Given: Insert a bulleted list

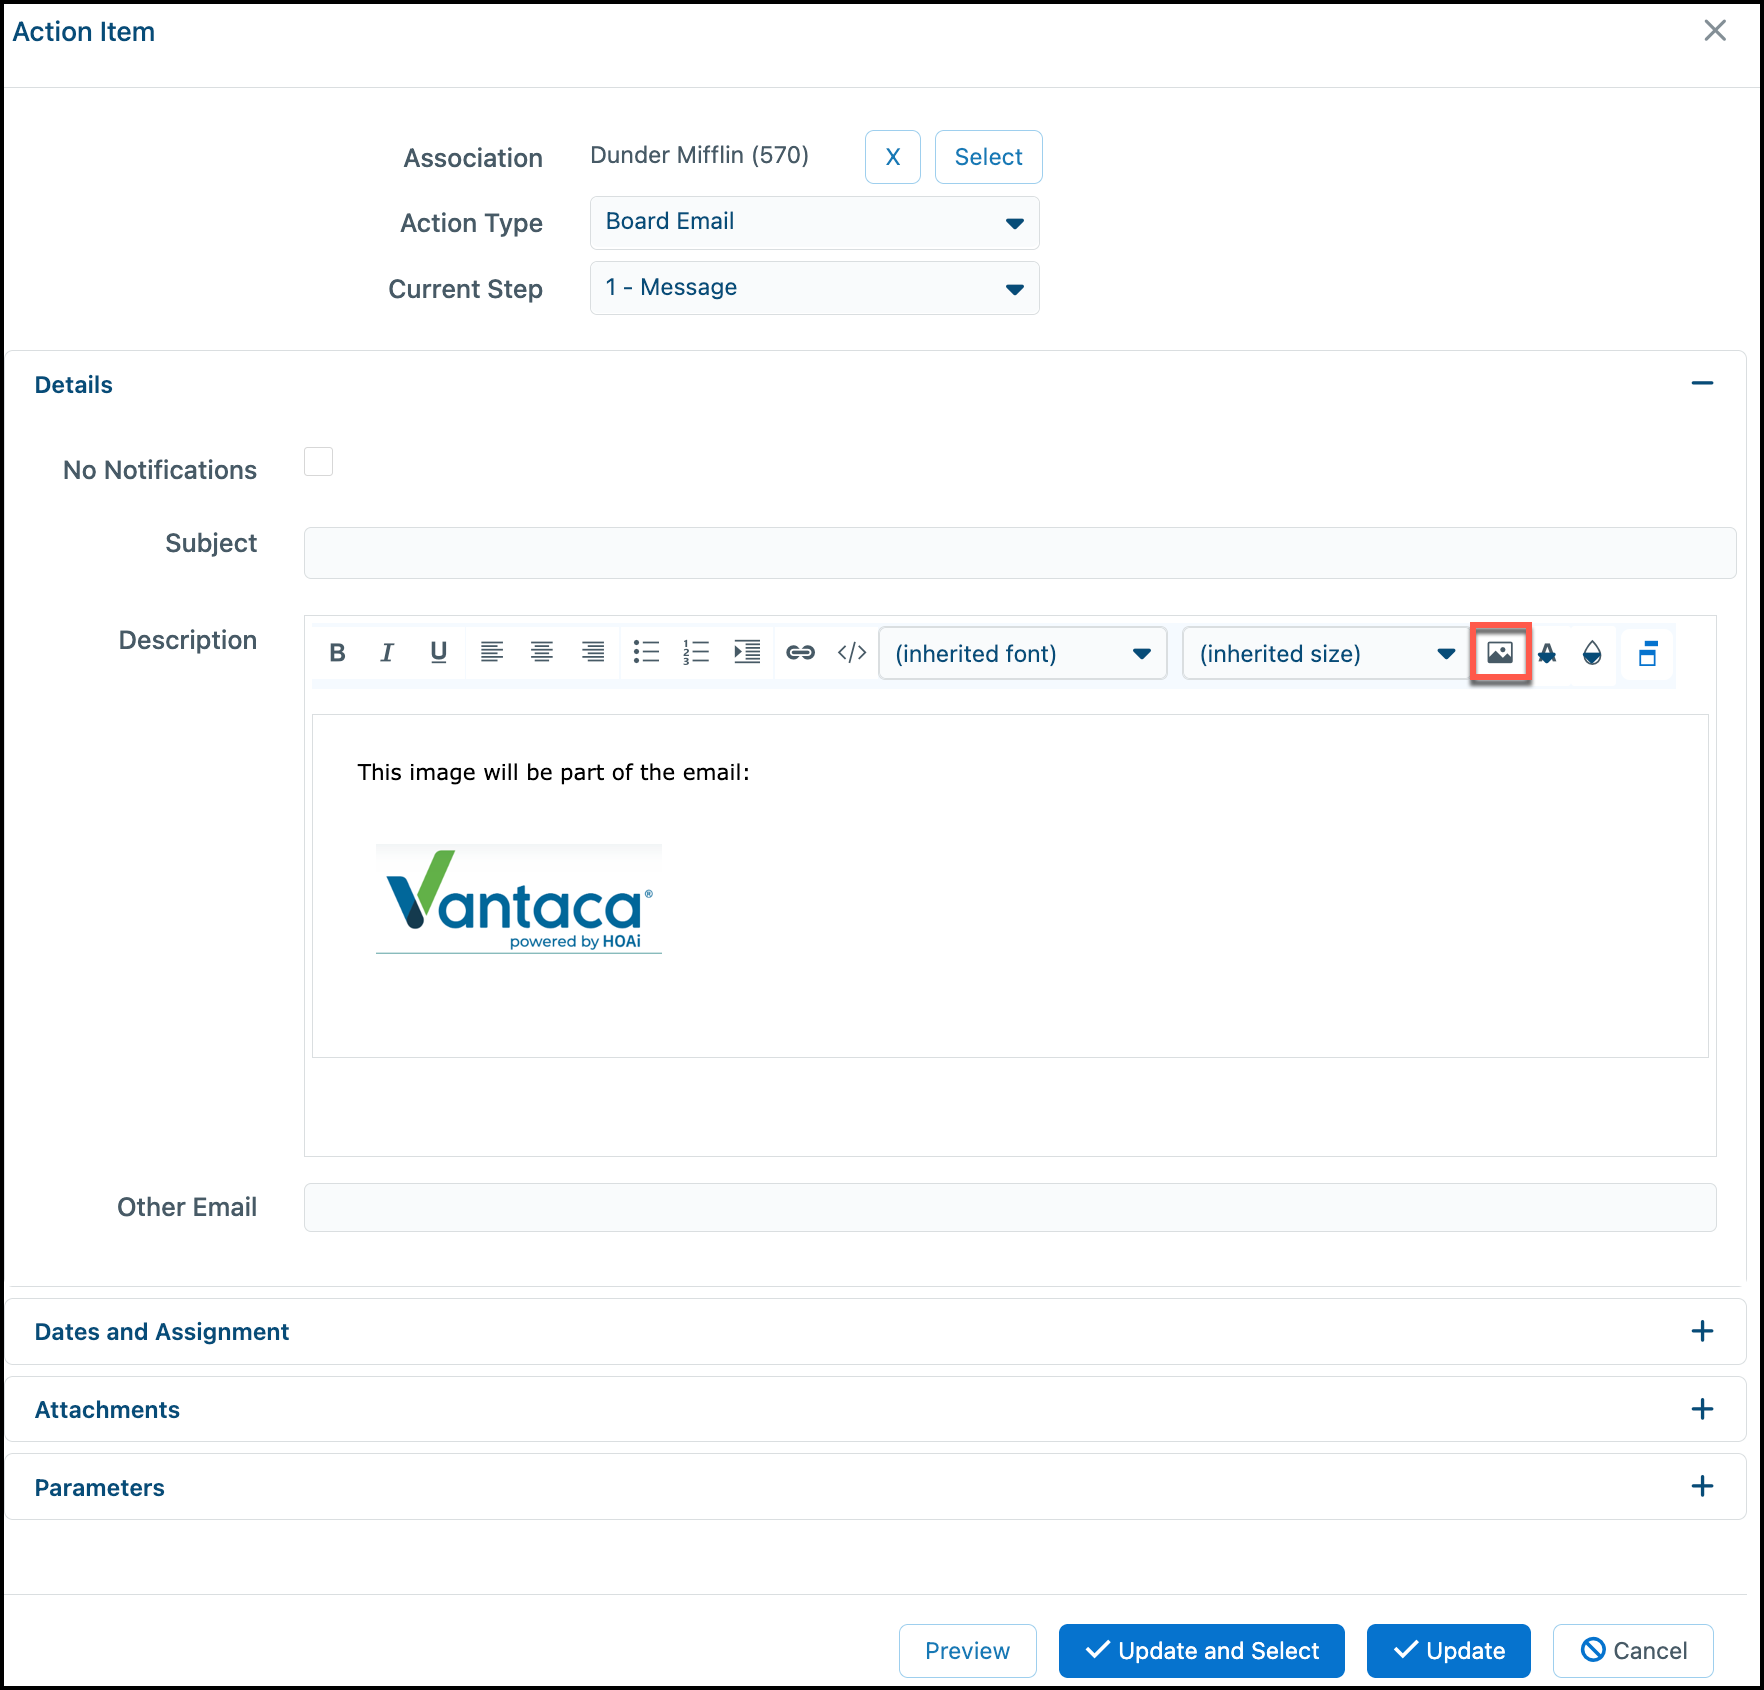Looking at the screenshot, I should [646, 653].
